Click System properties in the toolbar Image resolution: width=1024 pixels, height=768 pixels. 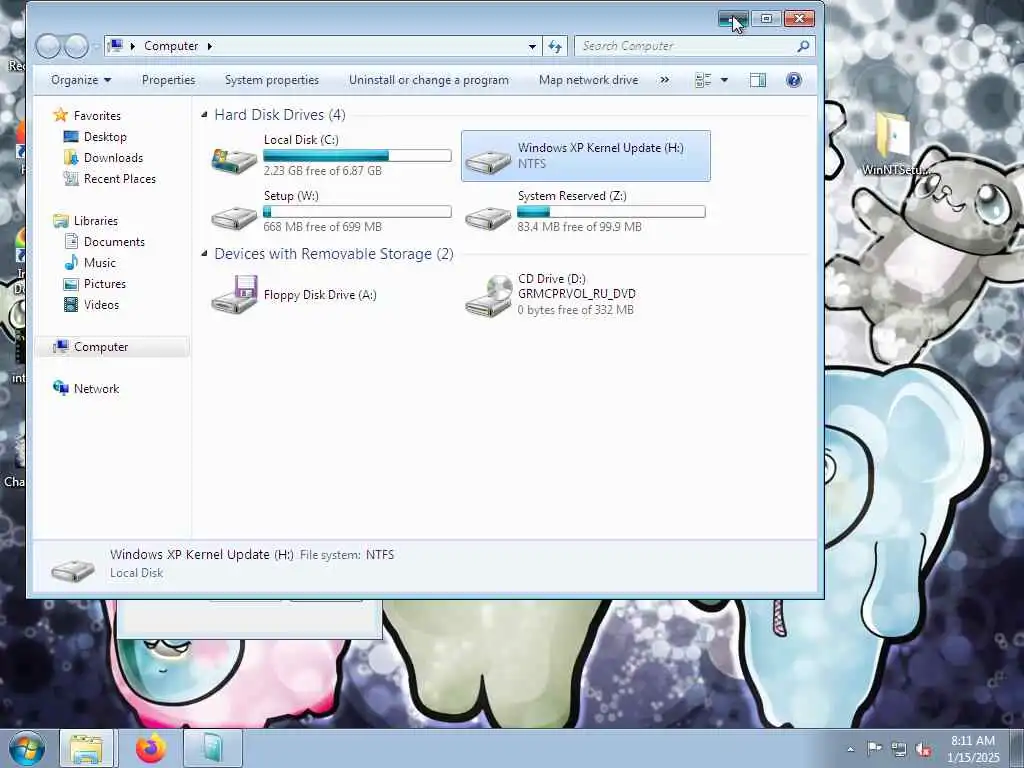[272, 80]
